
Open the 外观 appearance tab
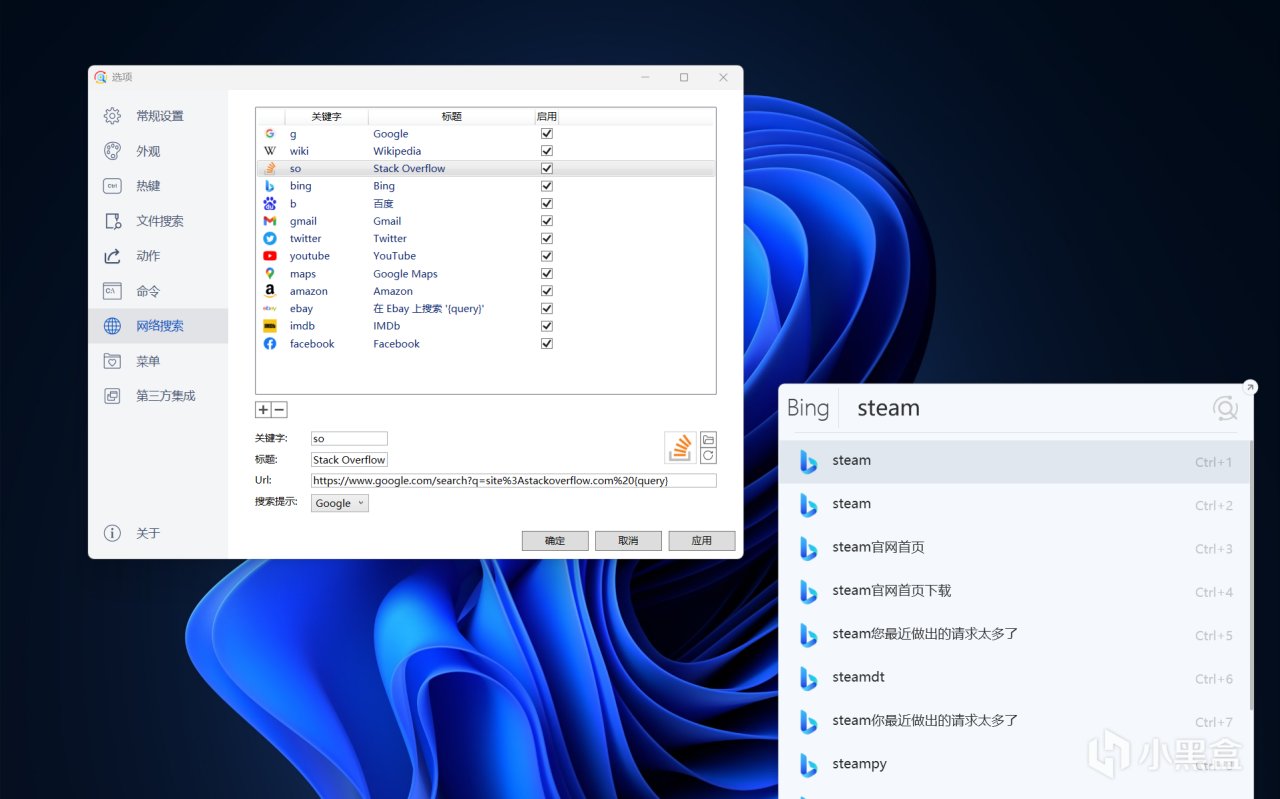(158, 151)
